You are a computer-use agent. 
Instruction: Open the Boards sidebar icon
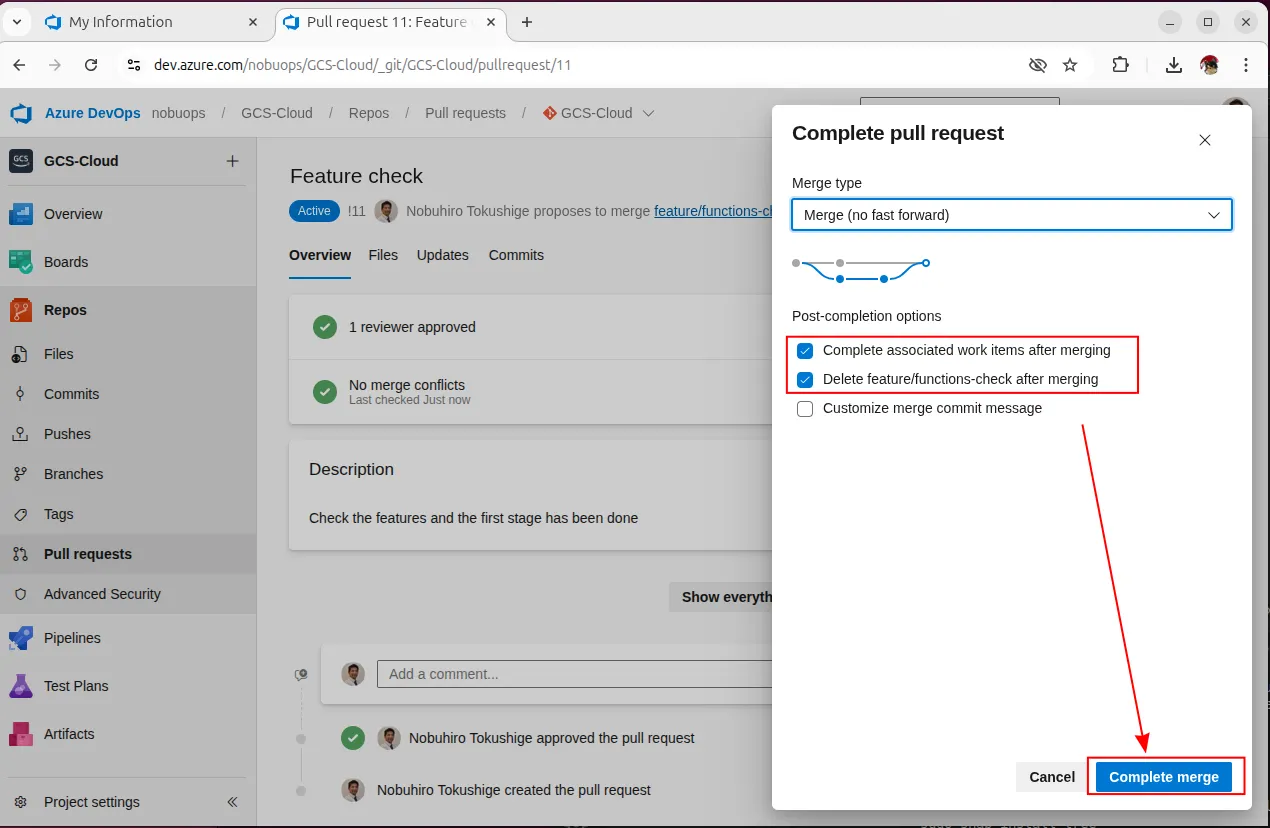tap(21, 262)
